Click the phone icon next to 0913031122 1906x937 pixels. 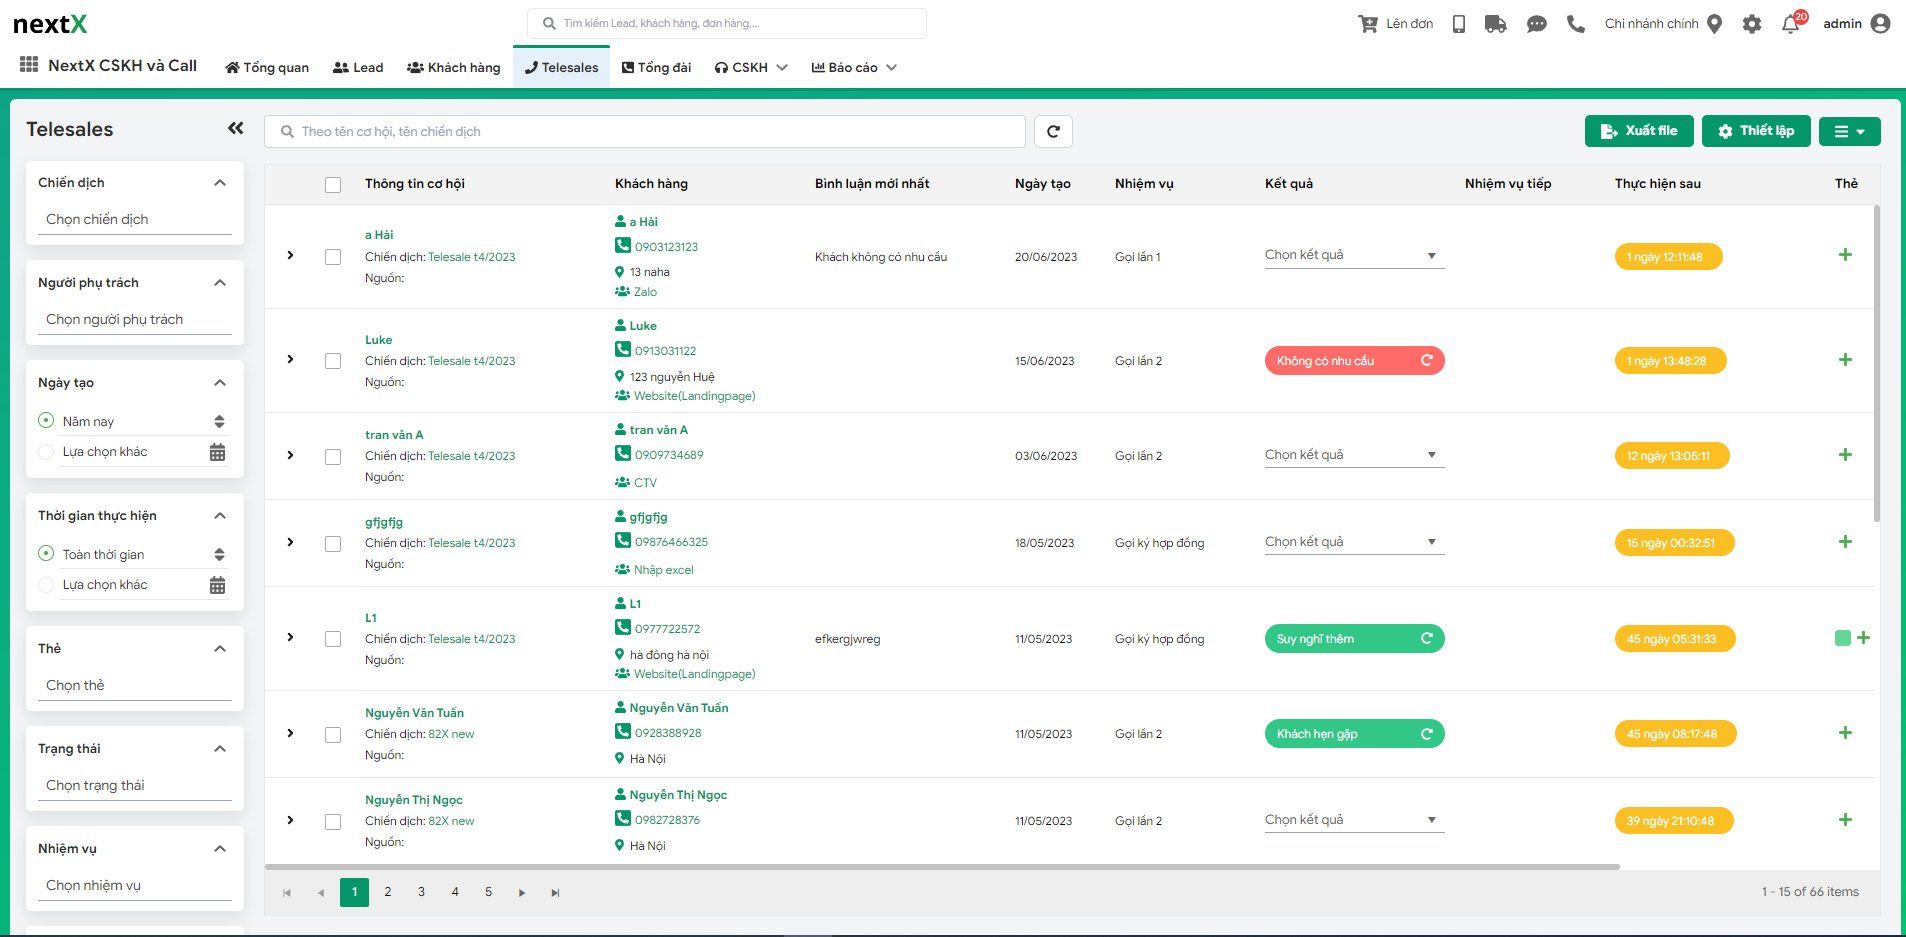[623, 350]
